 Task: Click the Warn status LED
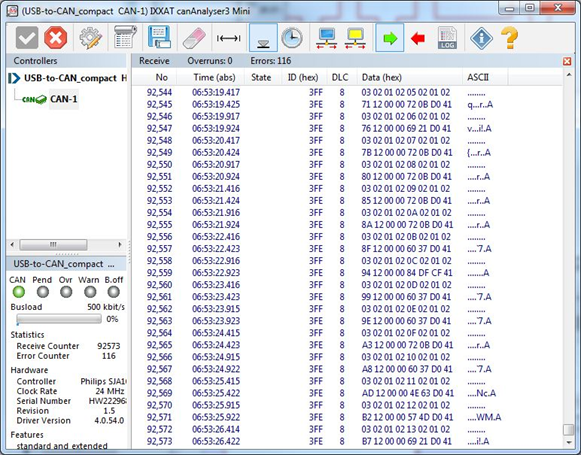point(90,292)
